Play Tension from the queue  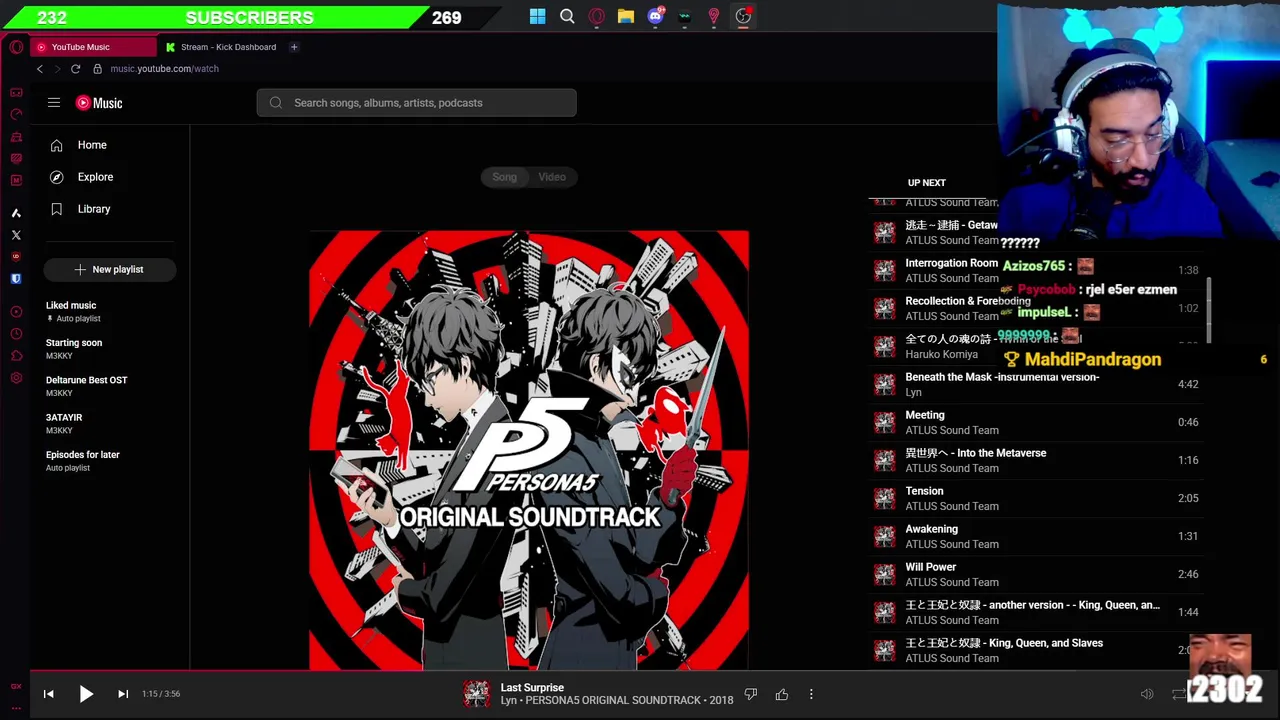click(1036, 498)
